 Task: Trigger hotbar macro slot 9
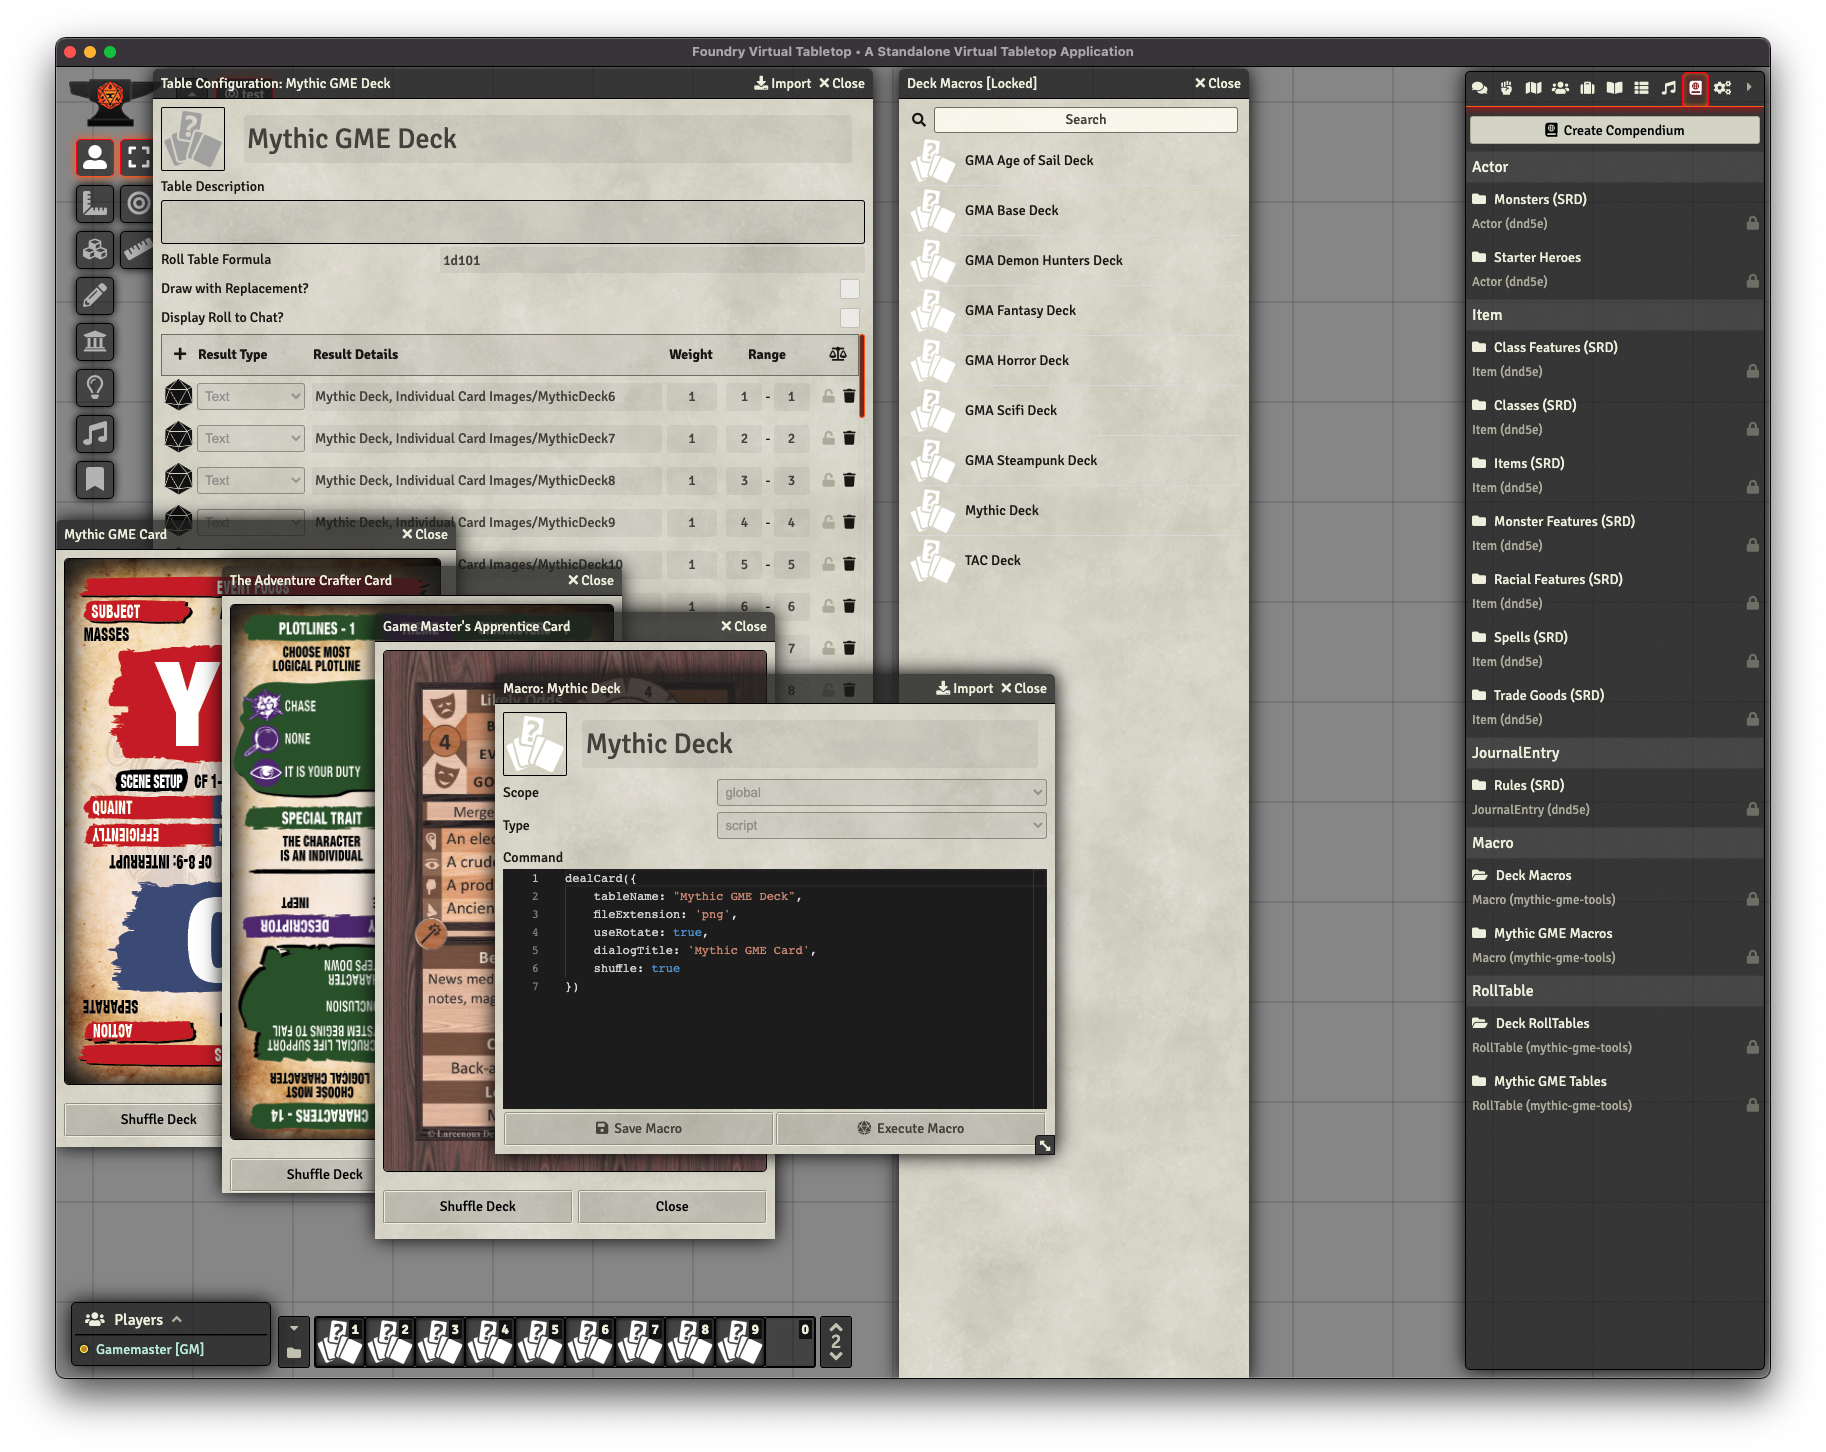[x=740, y=1342]
